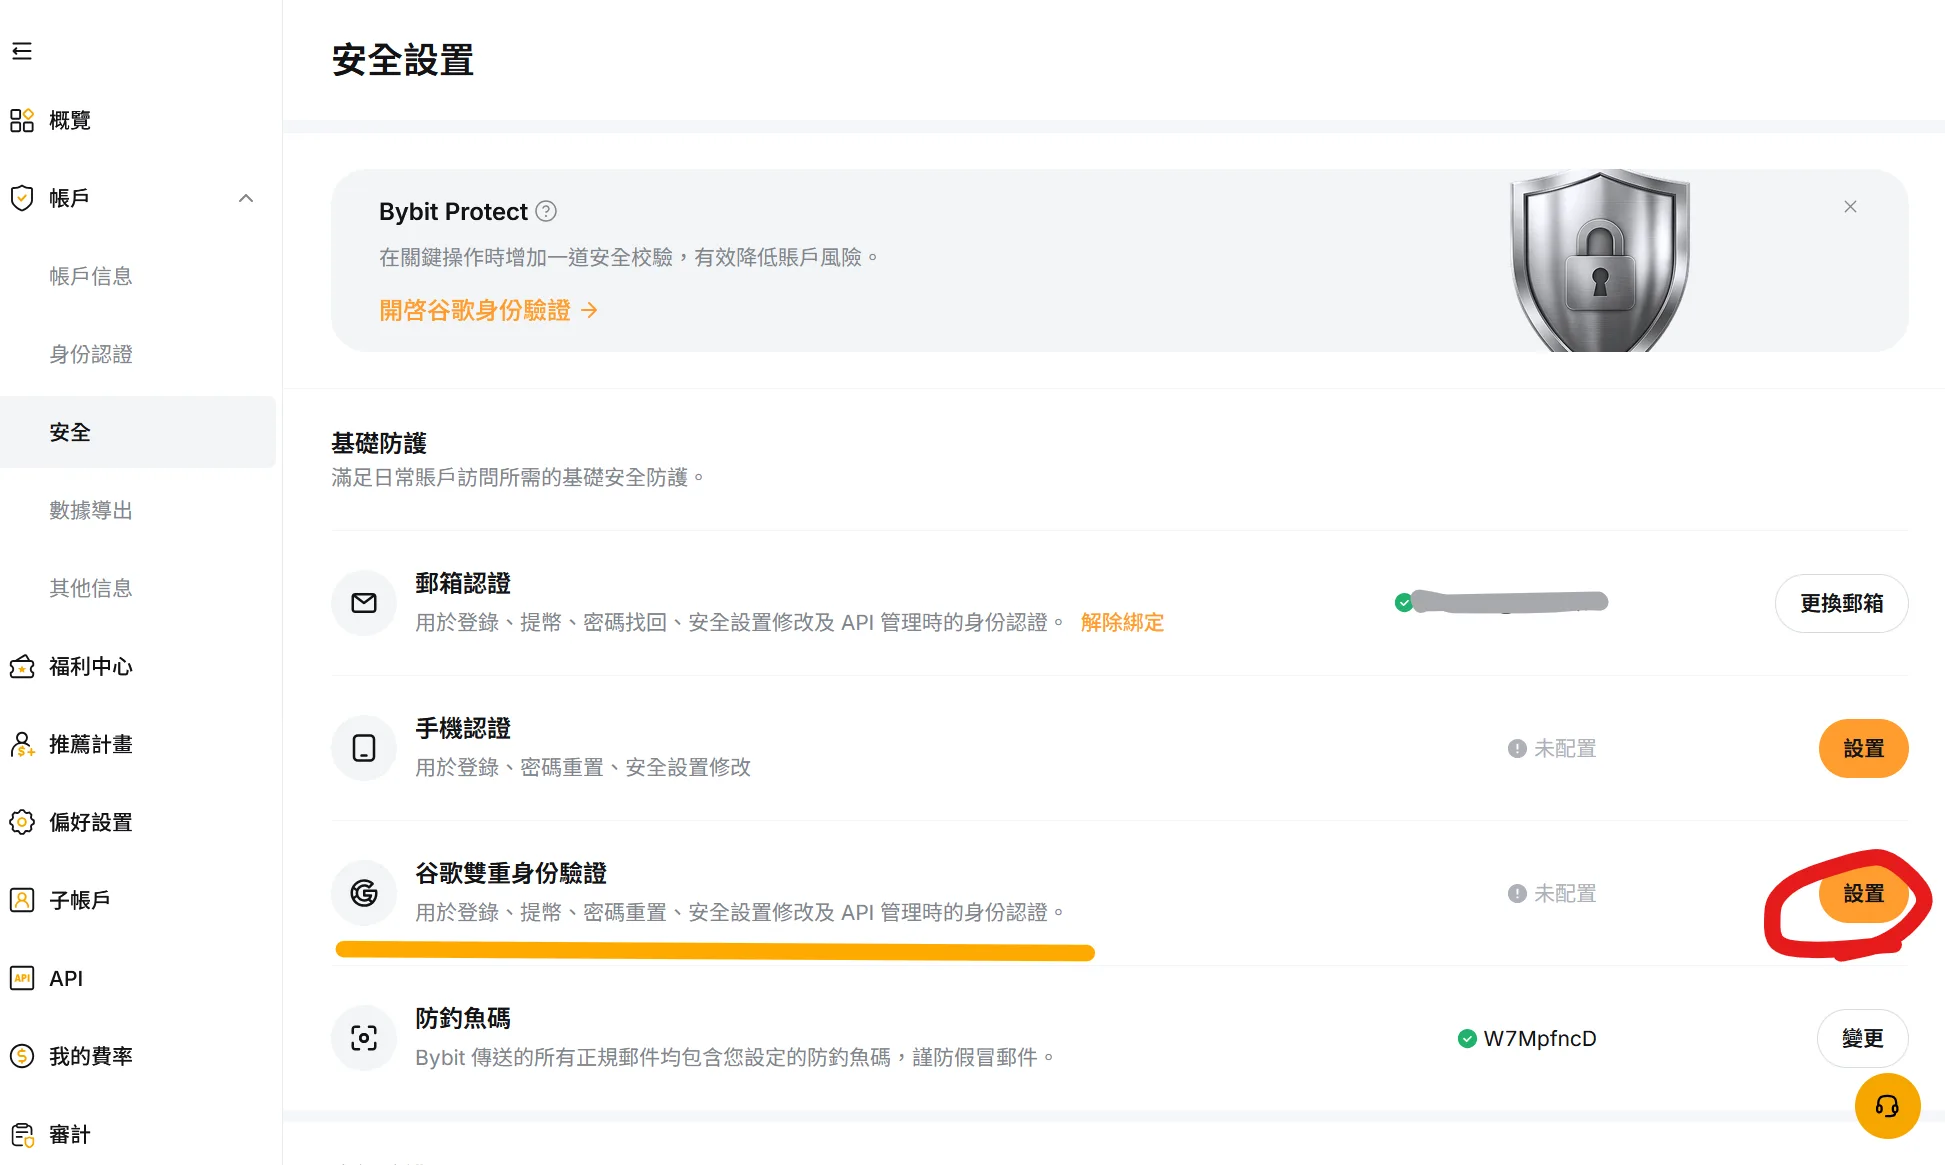This screenshot has height=1165, width=1945.
Task: Open the customer support headset button
Action: click(1887, 1106)
